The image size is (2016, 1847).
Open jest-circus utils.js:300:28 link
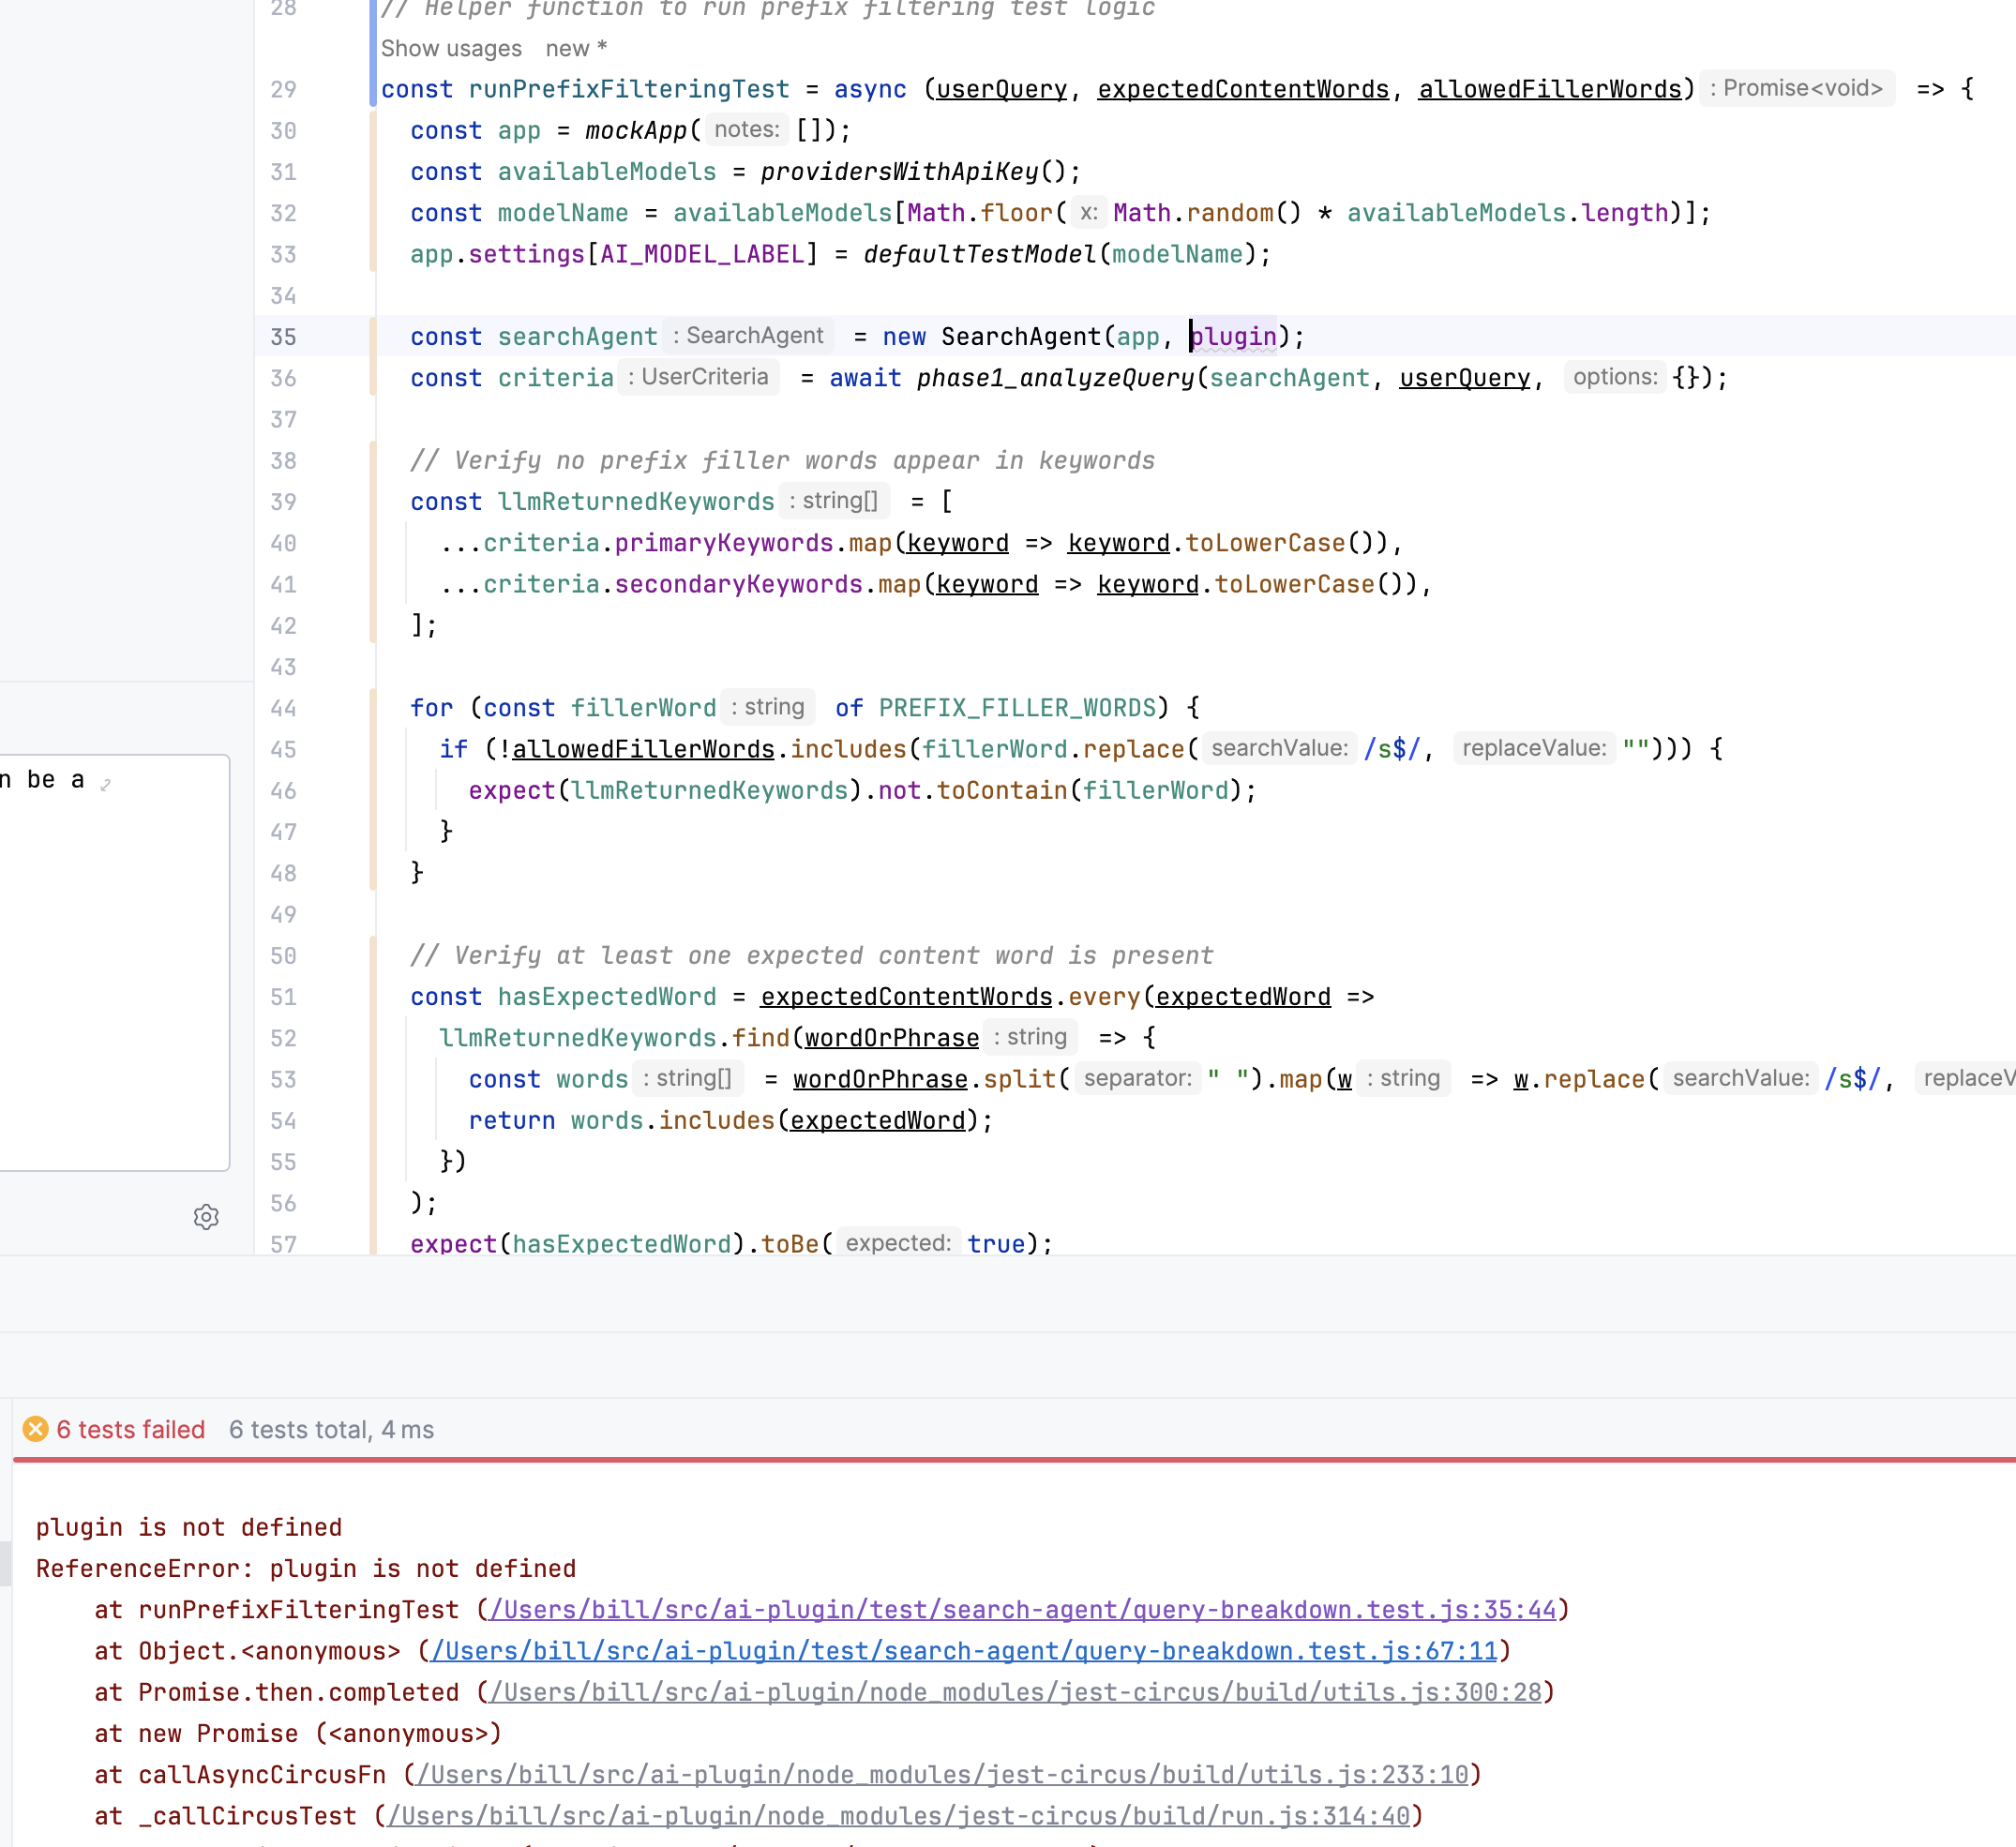coord(1015,1692)
